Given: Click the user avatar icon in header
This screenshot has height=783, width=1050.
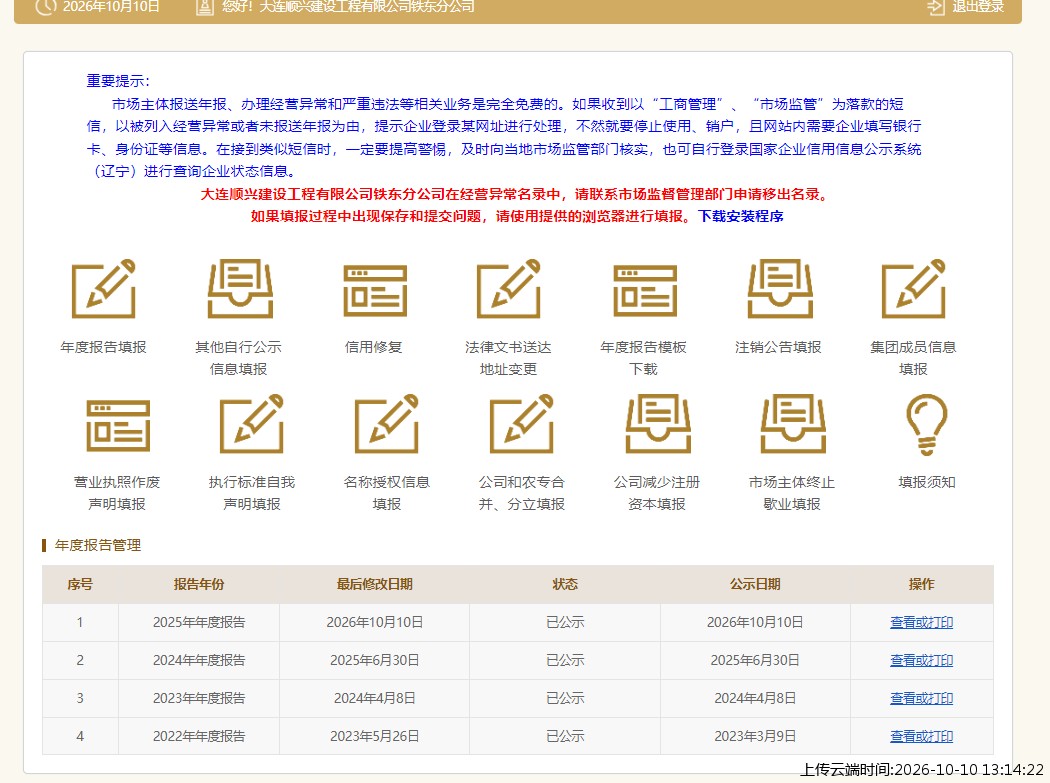Looking at the screenshot, I should (205, 7).
